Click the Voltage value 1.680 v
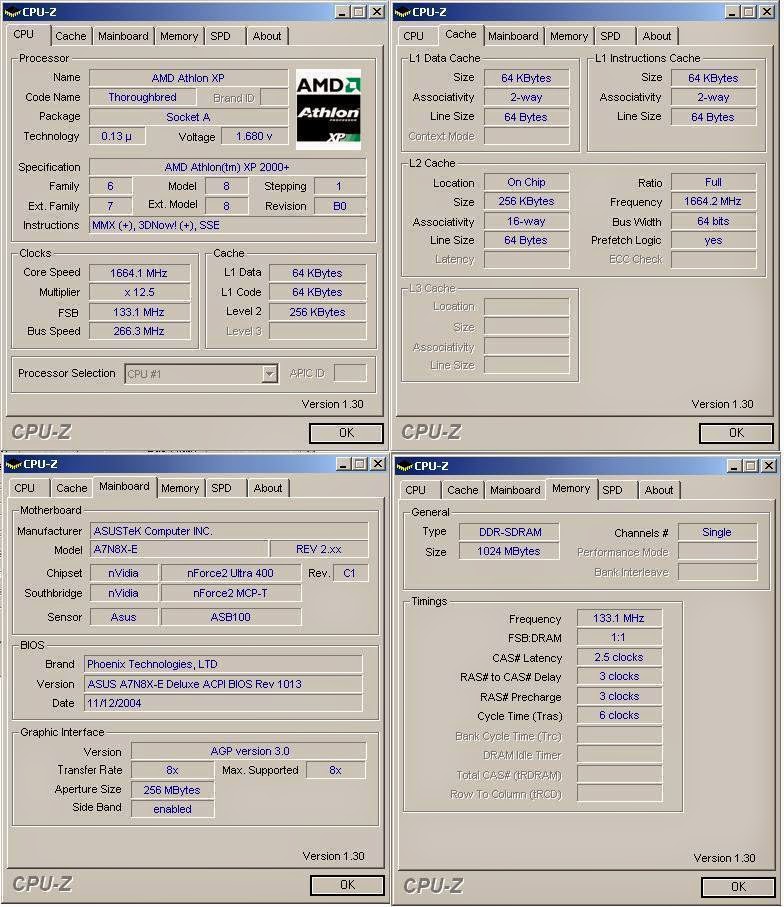This screenshot has width=784, height=907. pos(254,137)
